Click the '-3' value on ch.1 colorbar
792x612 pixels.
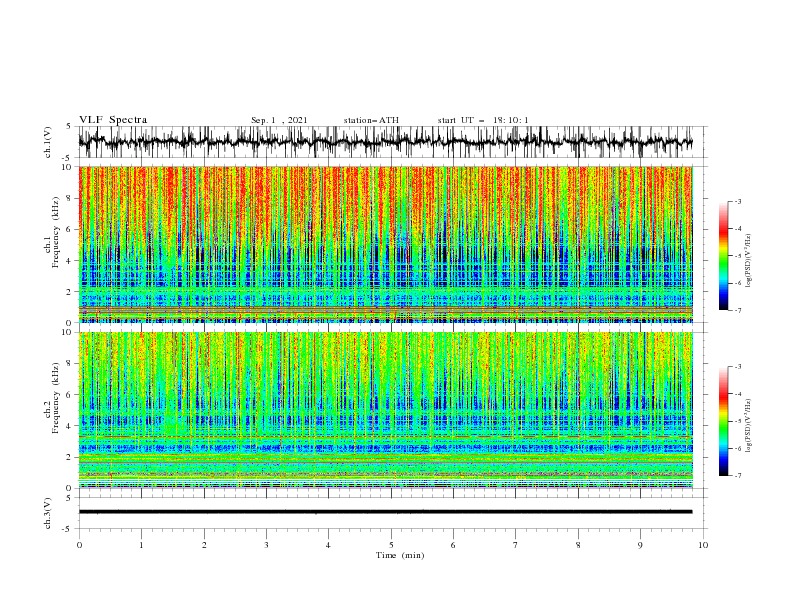tap(736, 201)
